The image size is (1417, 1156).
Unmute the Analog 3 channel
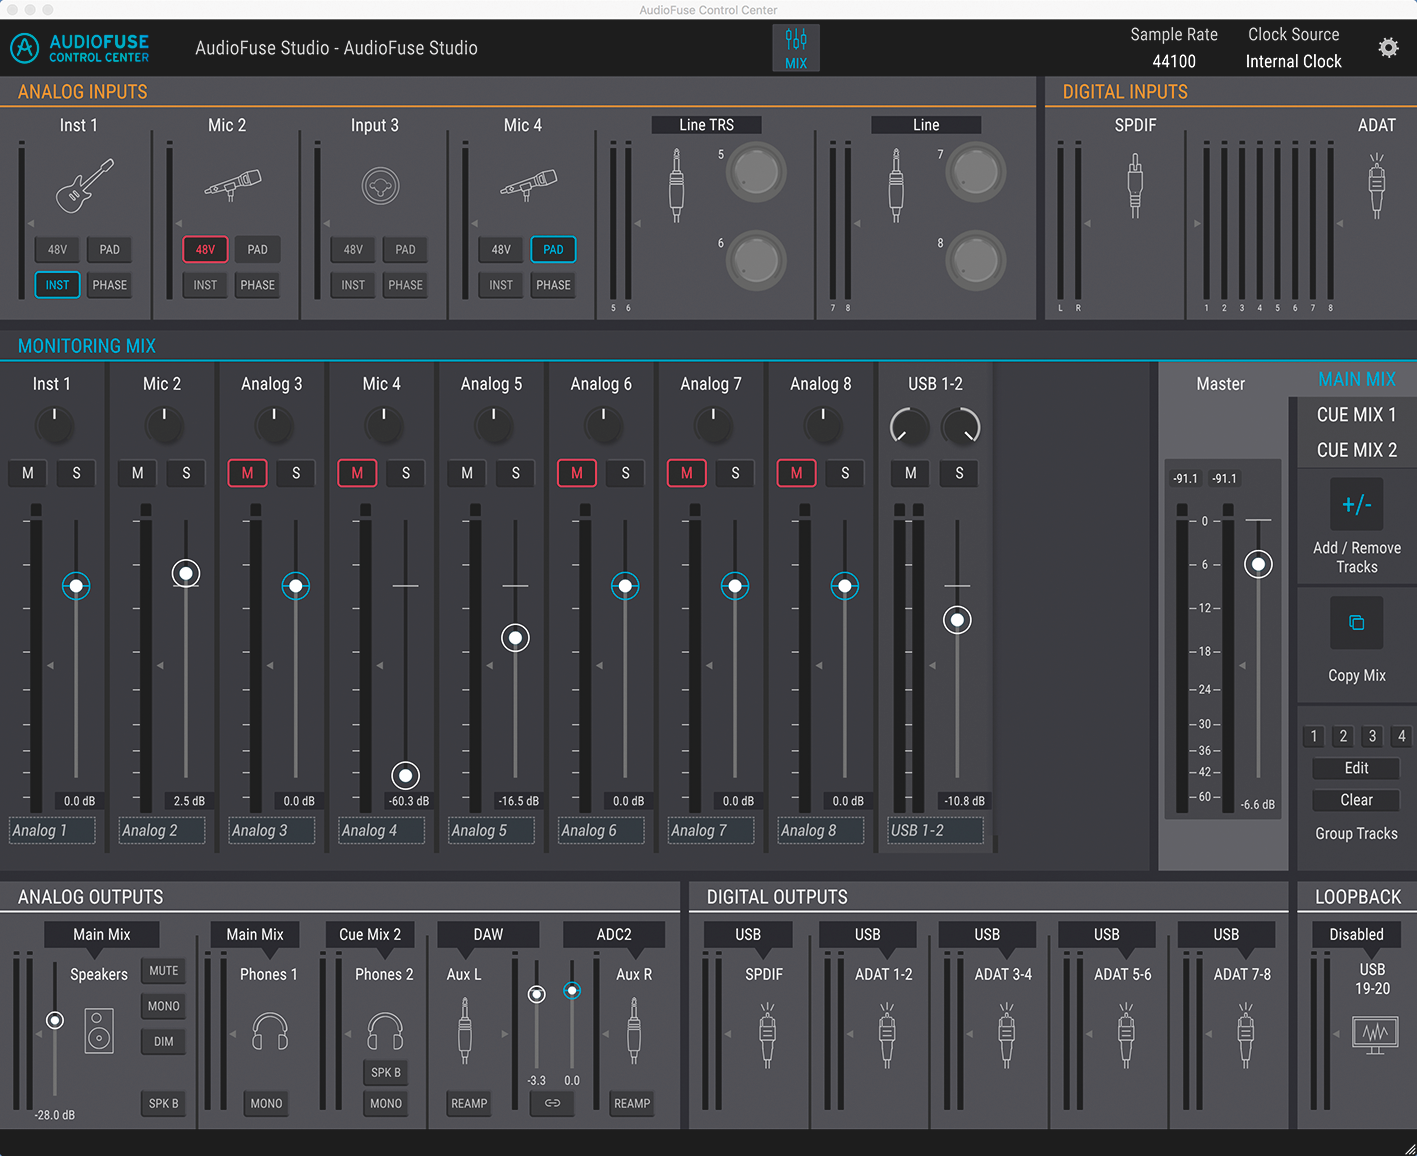(247, 473)
